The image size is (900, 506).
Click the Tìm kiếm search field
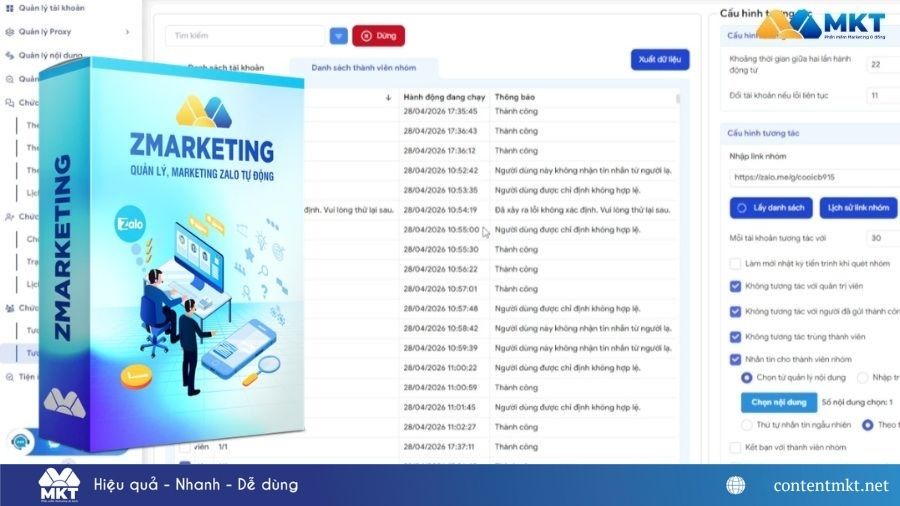(246, 36)
